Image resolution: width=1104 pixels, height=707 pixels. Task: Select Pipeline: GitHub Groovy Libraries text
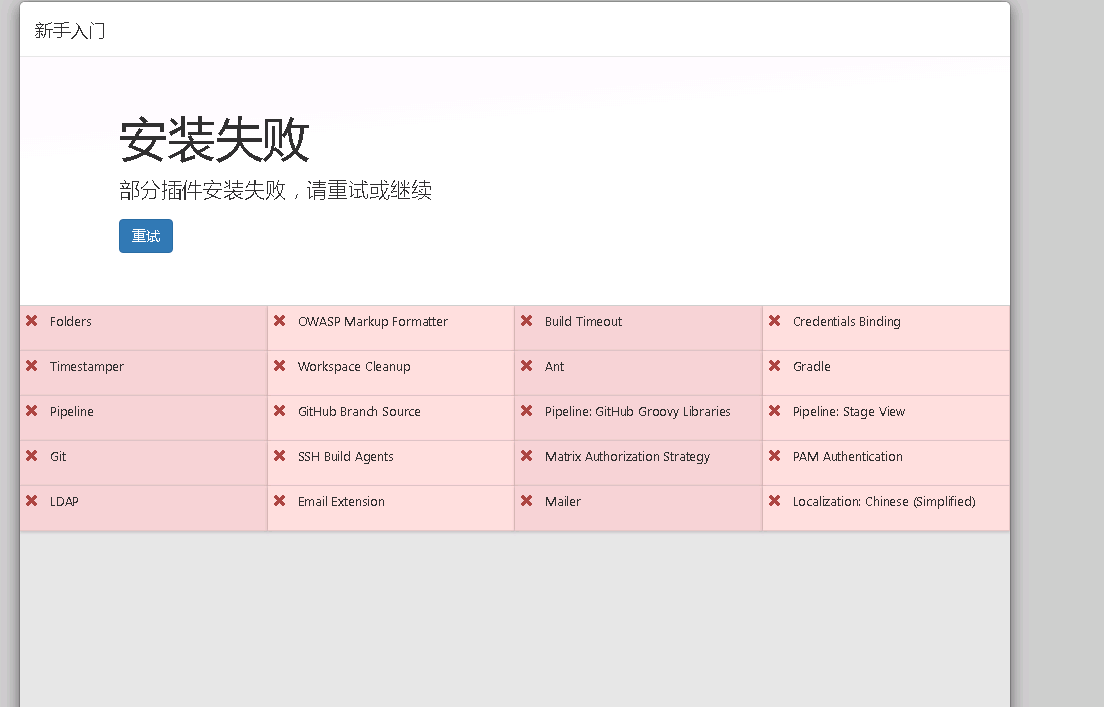[x=637, y=412]
